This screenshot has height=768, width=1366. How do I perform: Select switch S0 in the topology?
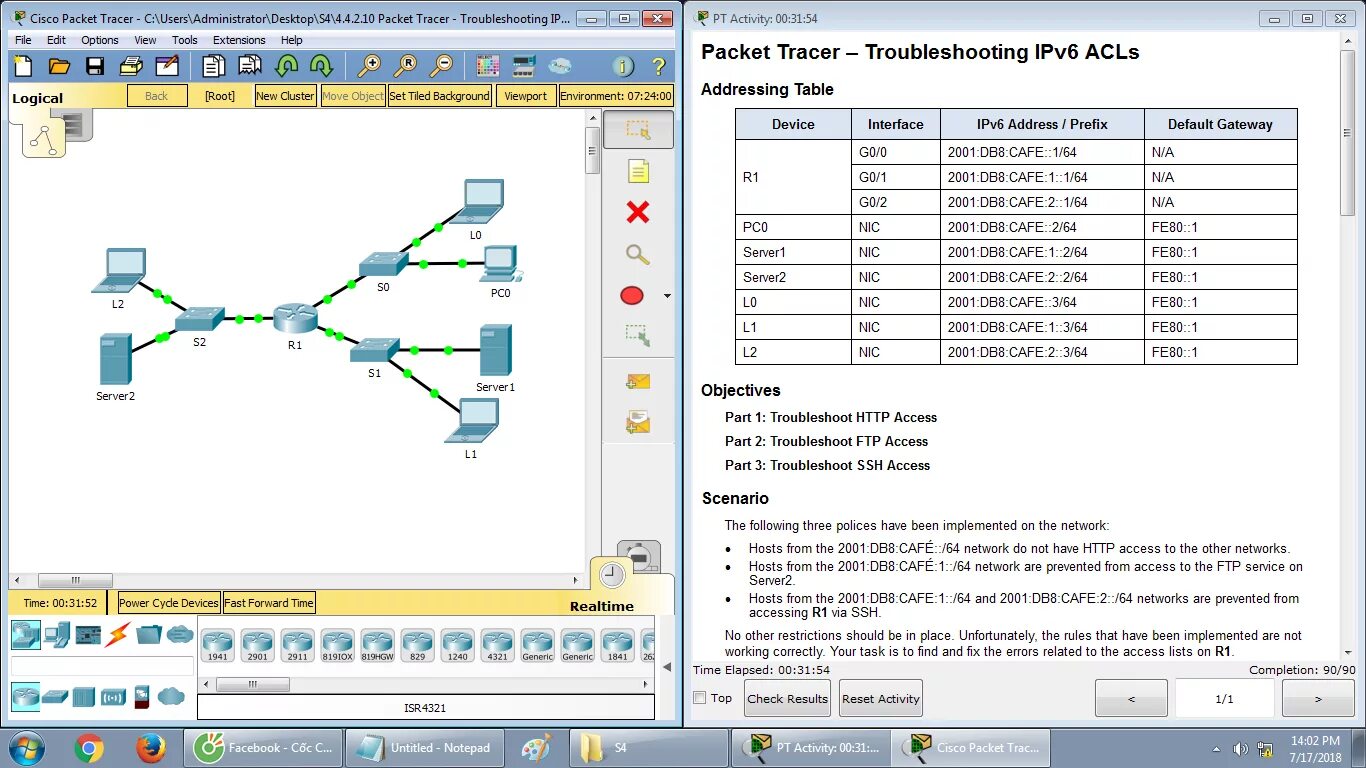pos(384,264)
